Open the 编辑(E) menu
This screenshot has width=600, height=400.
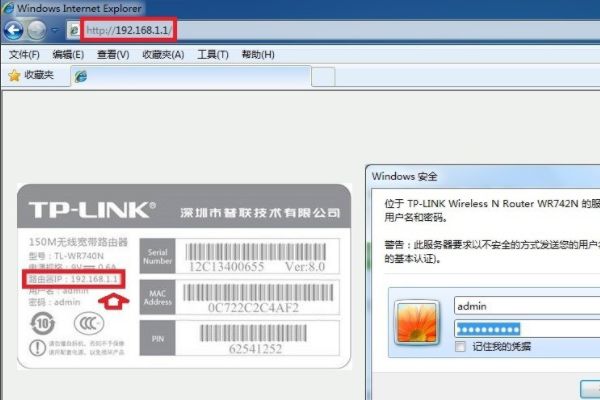click(x=68, y=54)
